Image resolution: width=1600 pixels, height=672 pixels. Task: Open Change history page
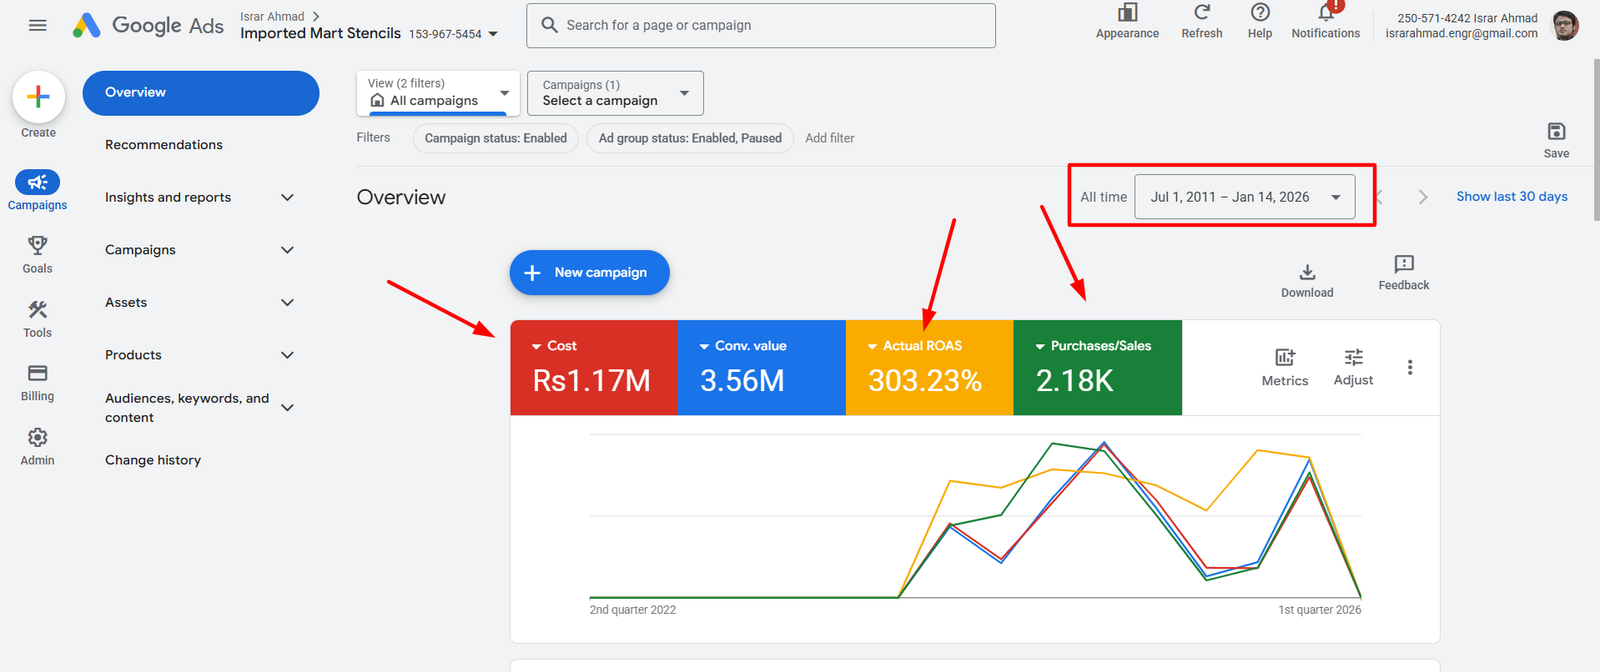click(153, 460)
